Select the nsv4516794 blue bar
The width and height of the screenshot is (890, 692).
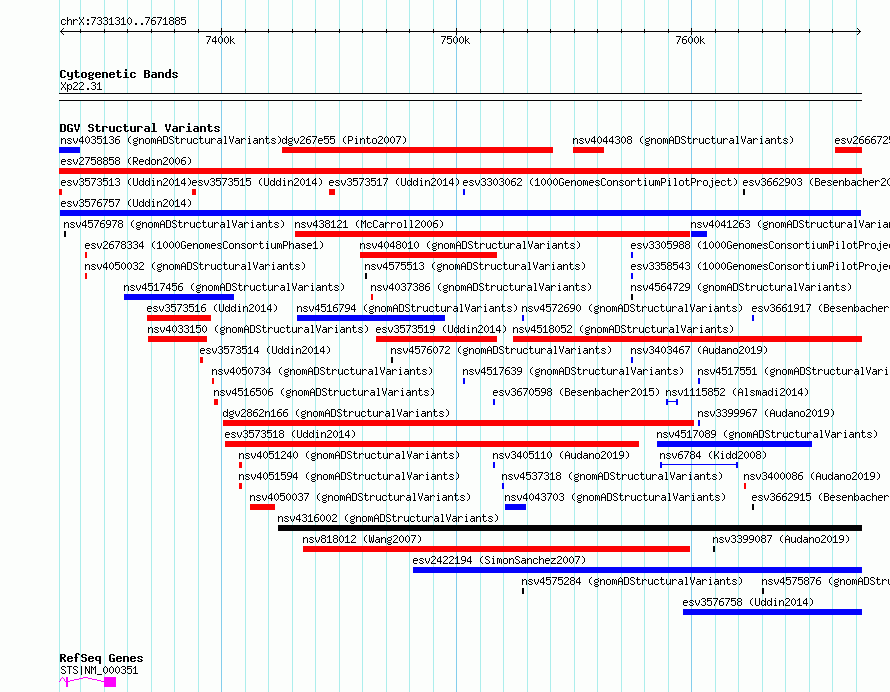[371, 318]
